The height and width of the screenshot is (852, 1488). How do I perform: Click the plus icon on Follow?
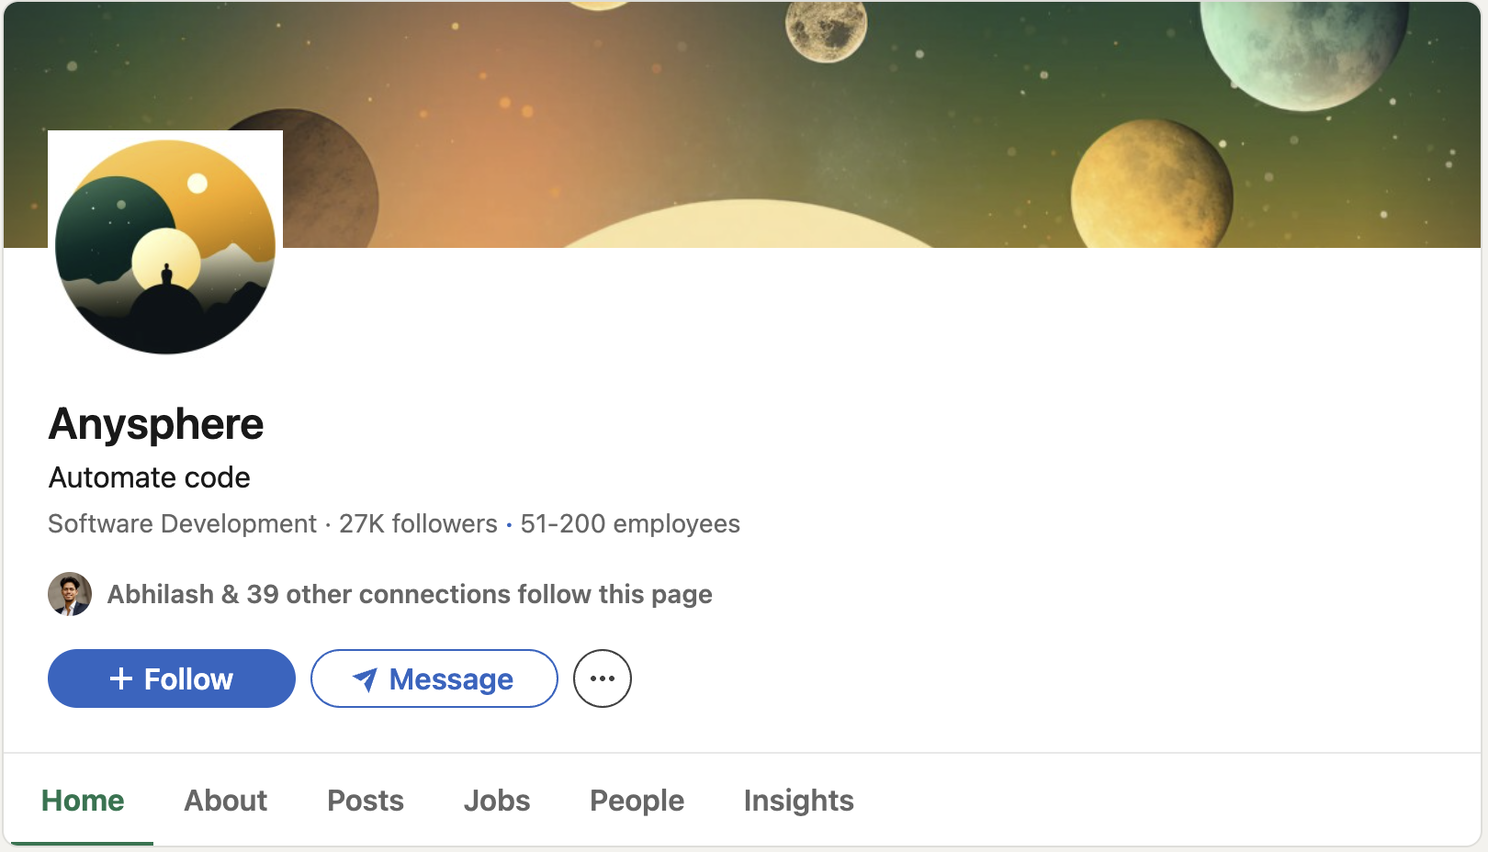[x=121, y=679]
